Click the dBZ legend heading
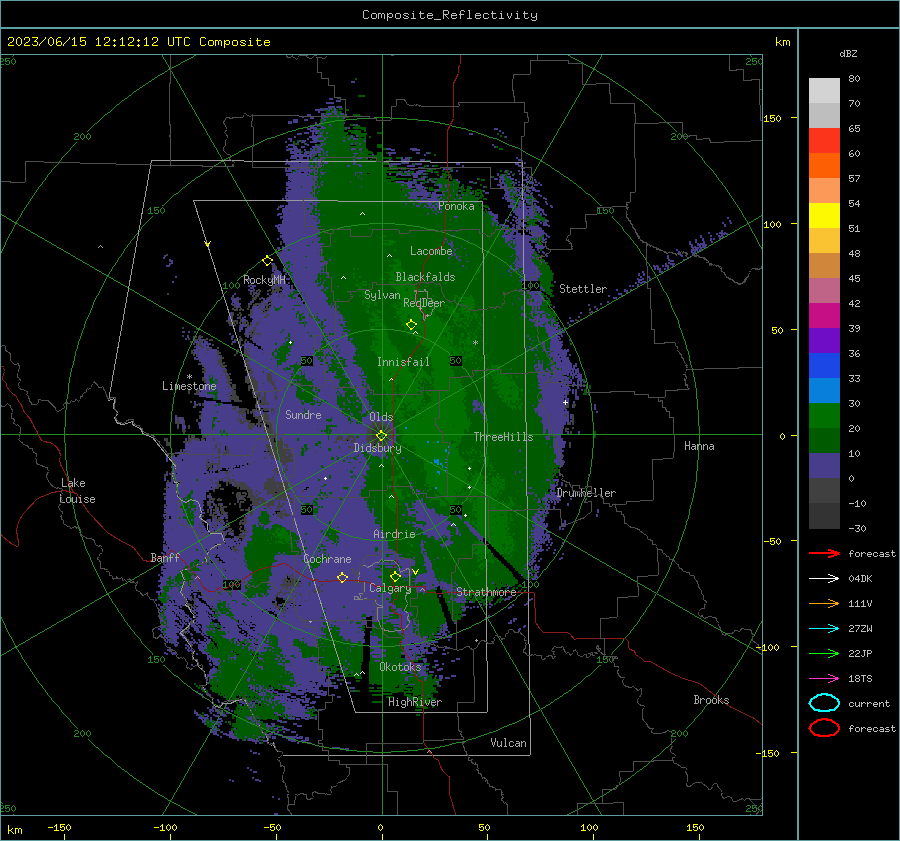This screenshot has width=900, height=841. pos(848,53)
